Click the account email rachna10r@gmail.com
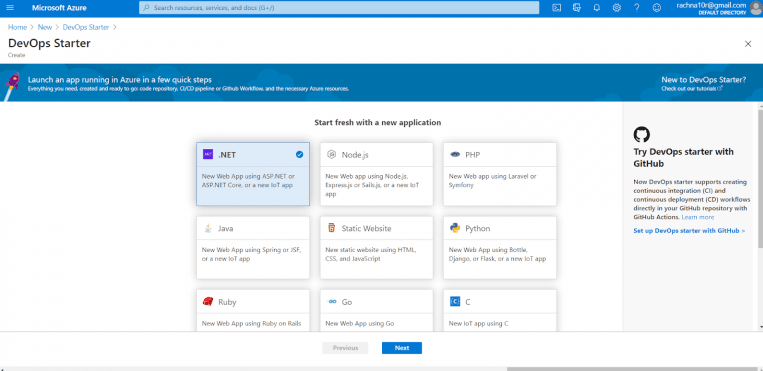The image size is (763, 371). tap(711, 5)
